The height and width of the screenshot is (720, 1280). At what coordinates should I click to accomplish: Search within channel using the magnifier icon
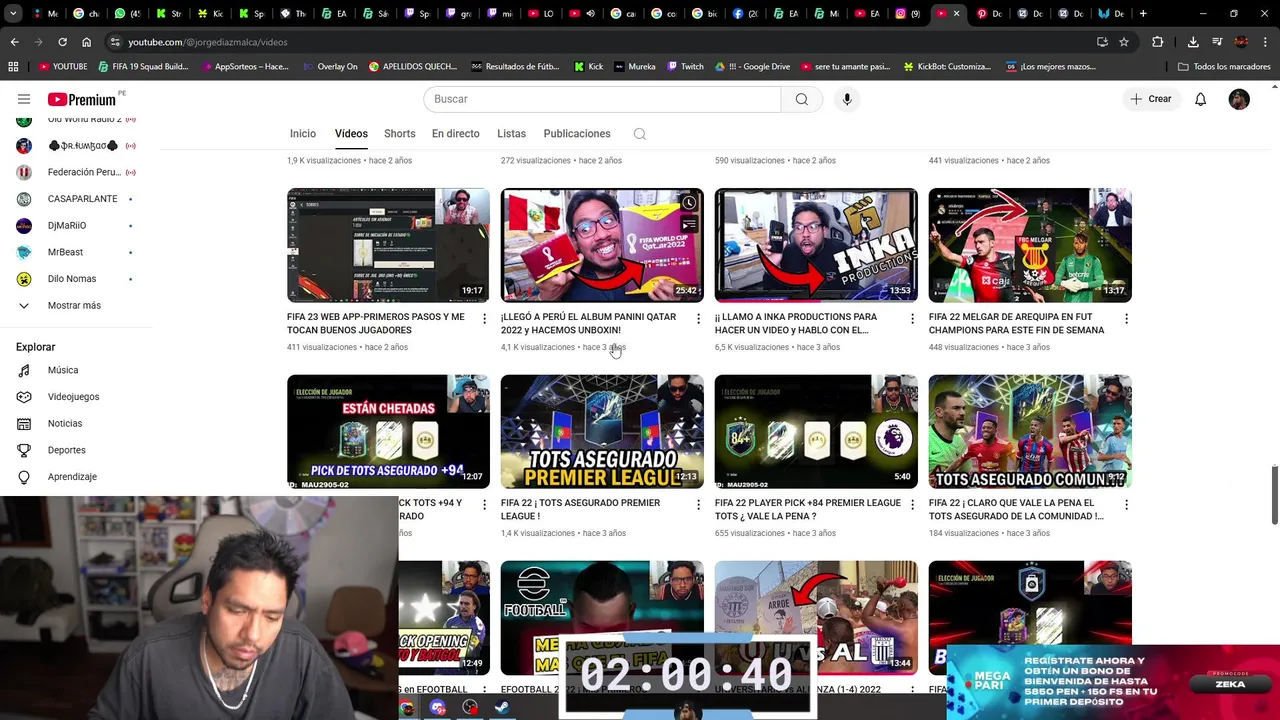(640, 134)
